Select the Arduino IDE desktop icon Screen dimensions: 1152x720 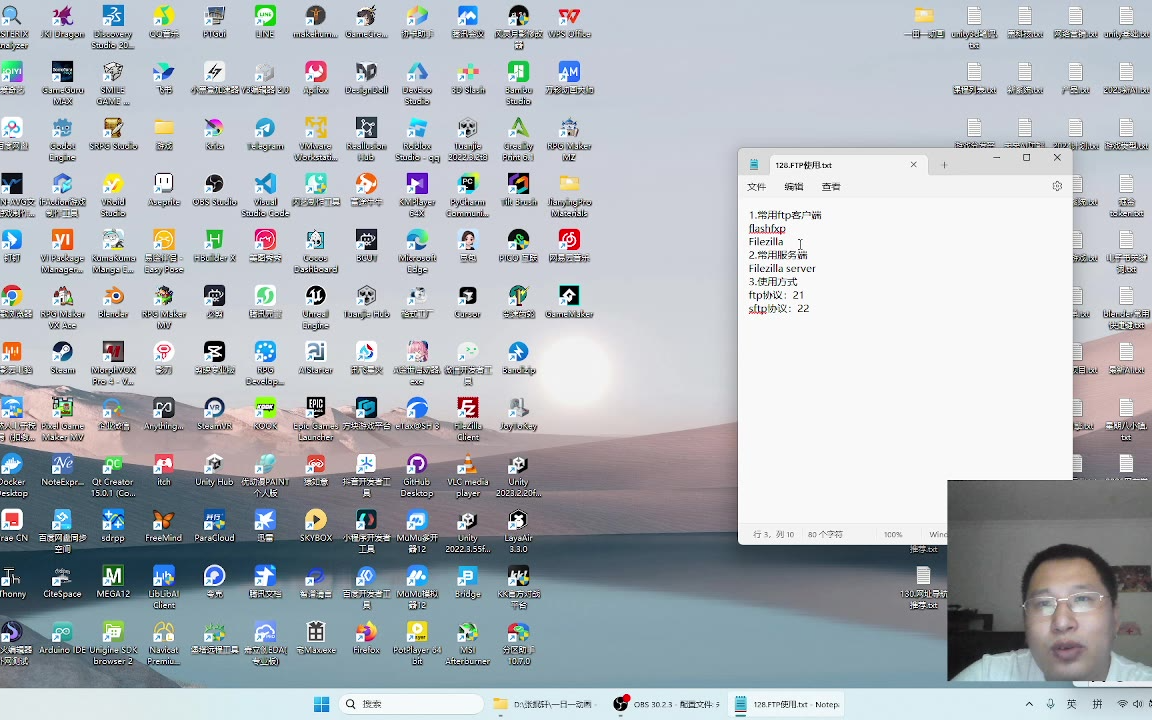tap(62, 637)
